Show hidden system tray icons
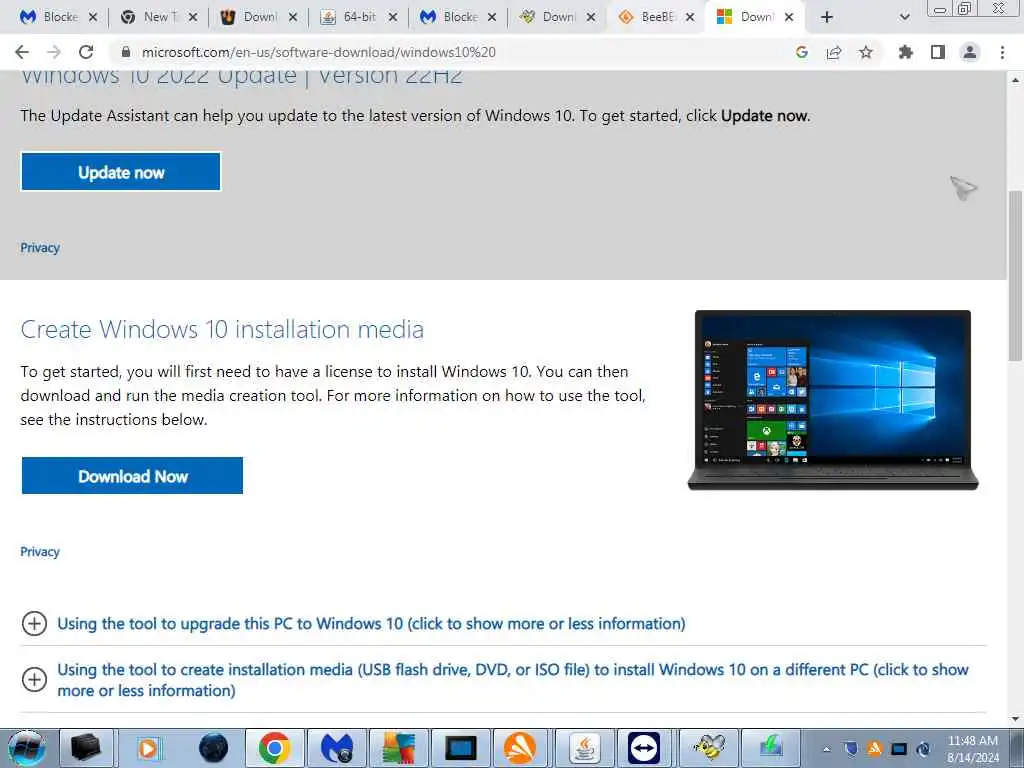 click(826, 749)
